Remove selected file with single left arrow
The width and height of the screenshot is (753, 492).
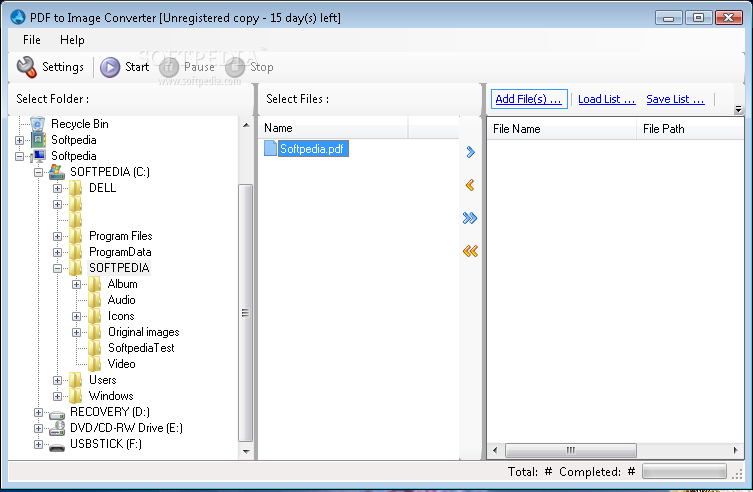[x=470, y=185]
